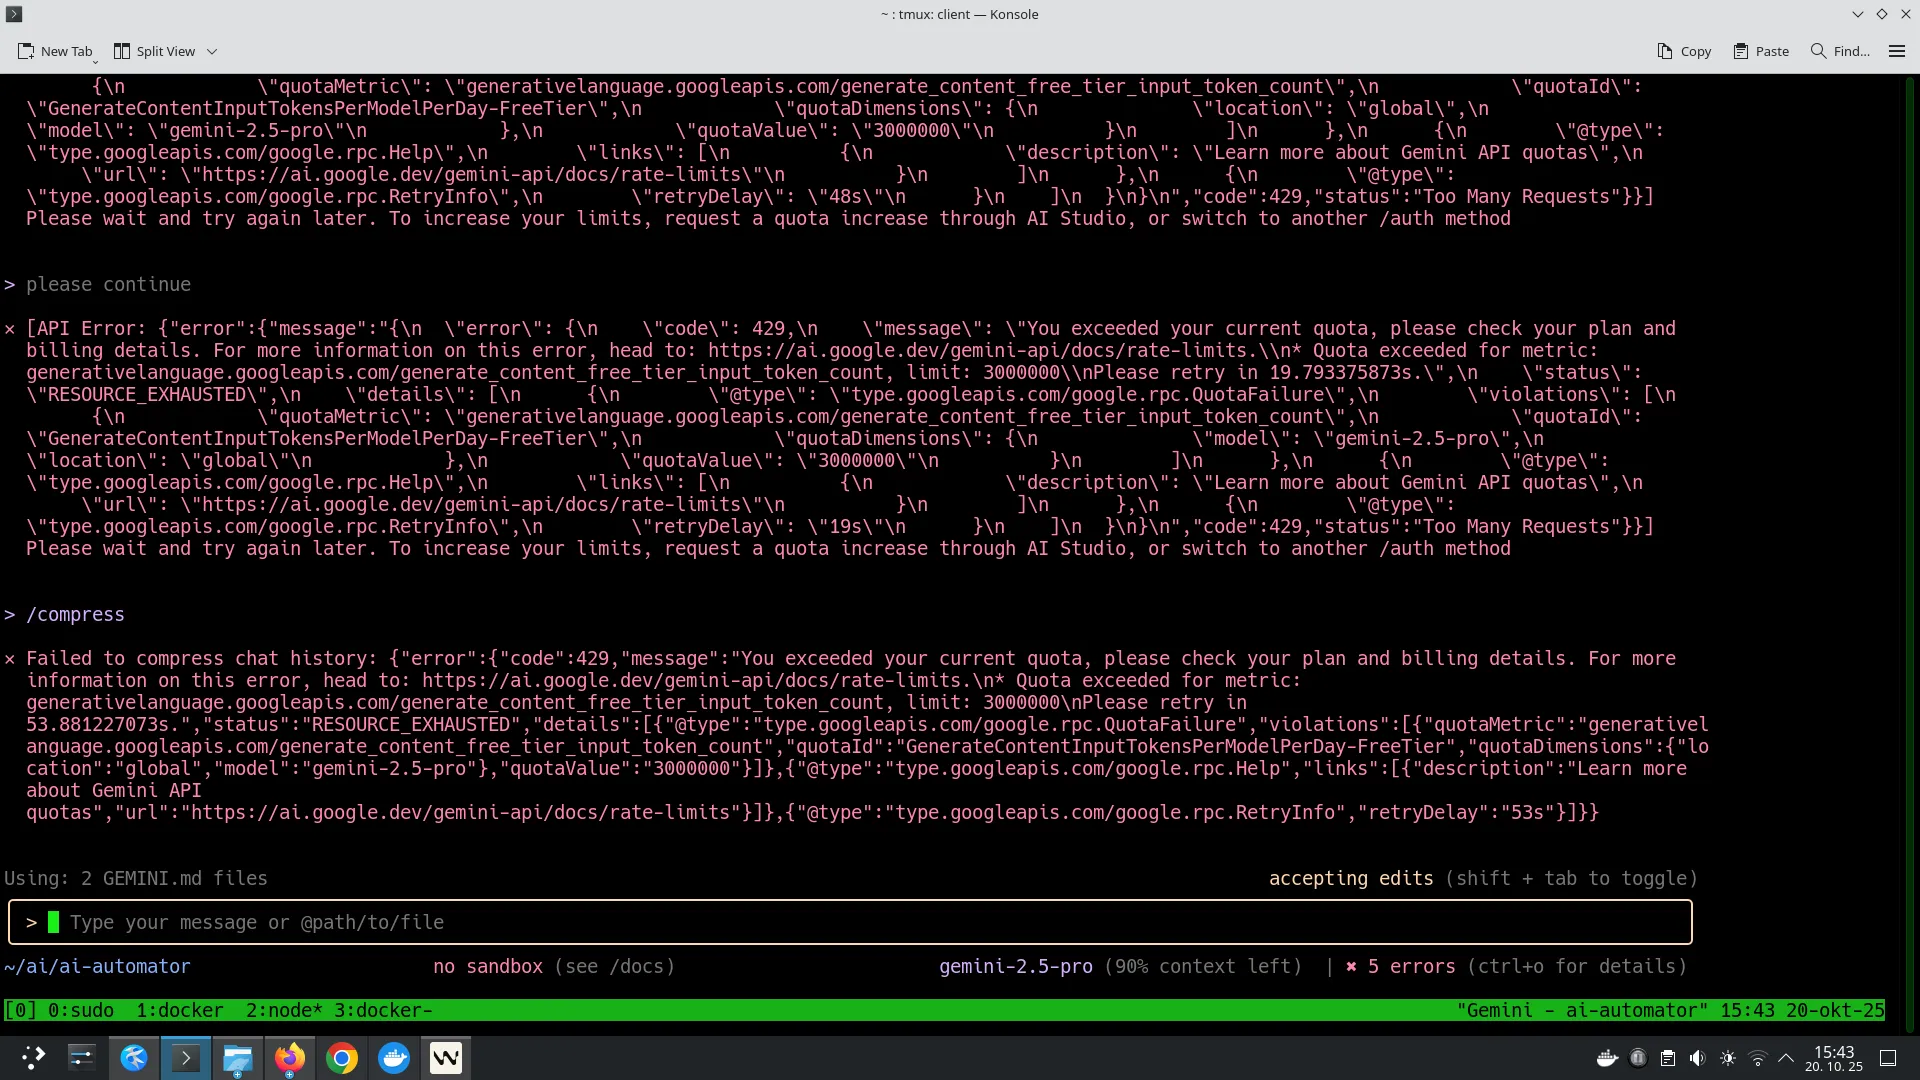
Task: Open Docker Desktop from the taskbar
Action: tap(394, 1058)
